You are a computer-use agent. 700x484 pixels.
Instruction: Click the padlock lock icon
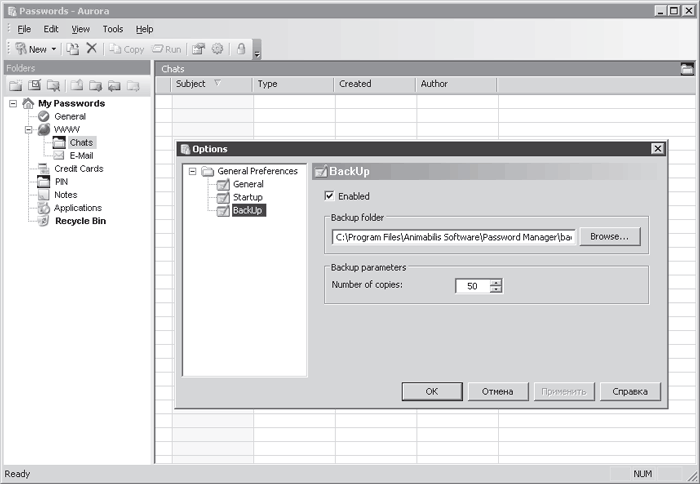[x=241, y=49]
